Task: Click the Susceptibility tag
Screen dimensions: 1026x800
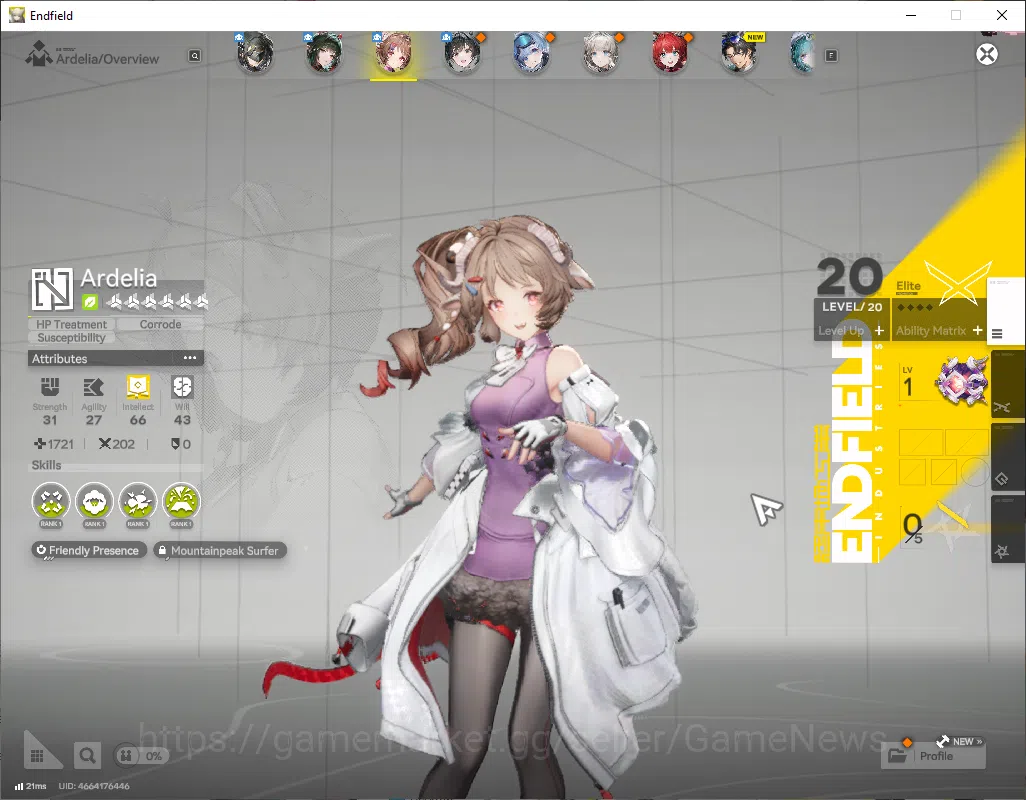Action: point(71,338)
